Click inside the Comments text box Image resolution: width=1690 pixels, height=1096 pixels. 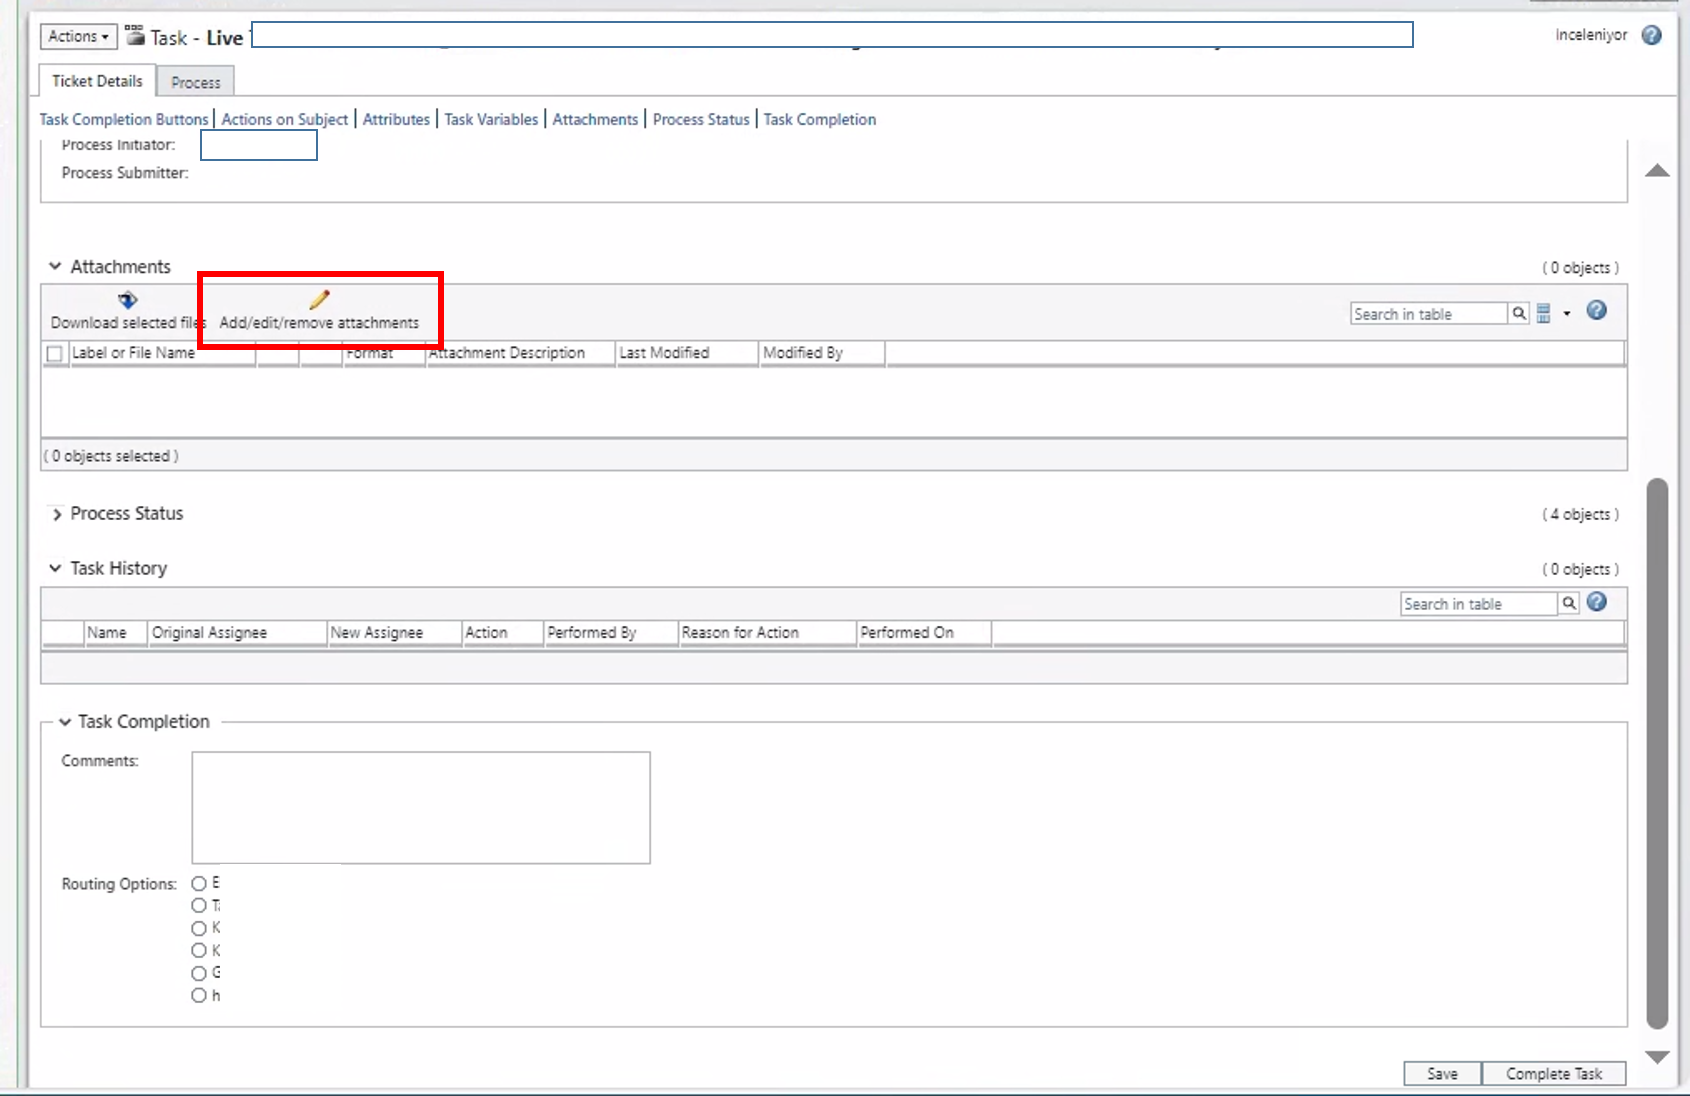pyautogui.click(x=419, y=807)
